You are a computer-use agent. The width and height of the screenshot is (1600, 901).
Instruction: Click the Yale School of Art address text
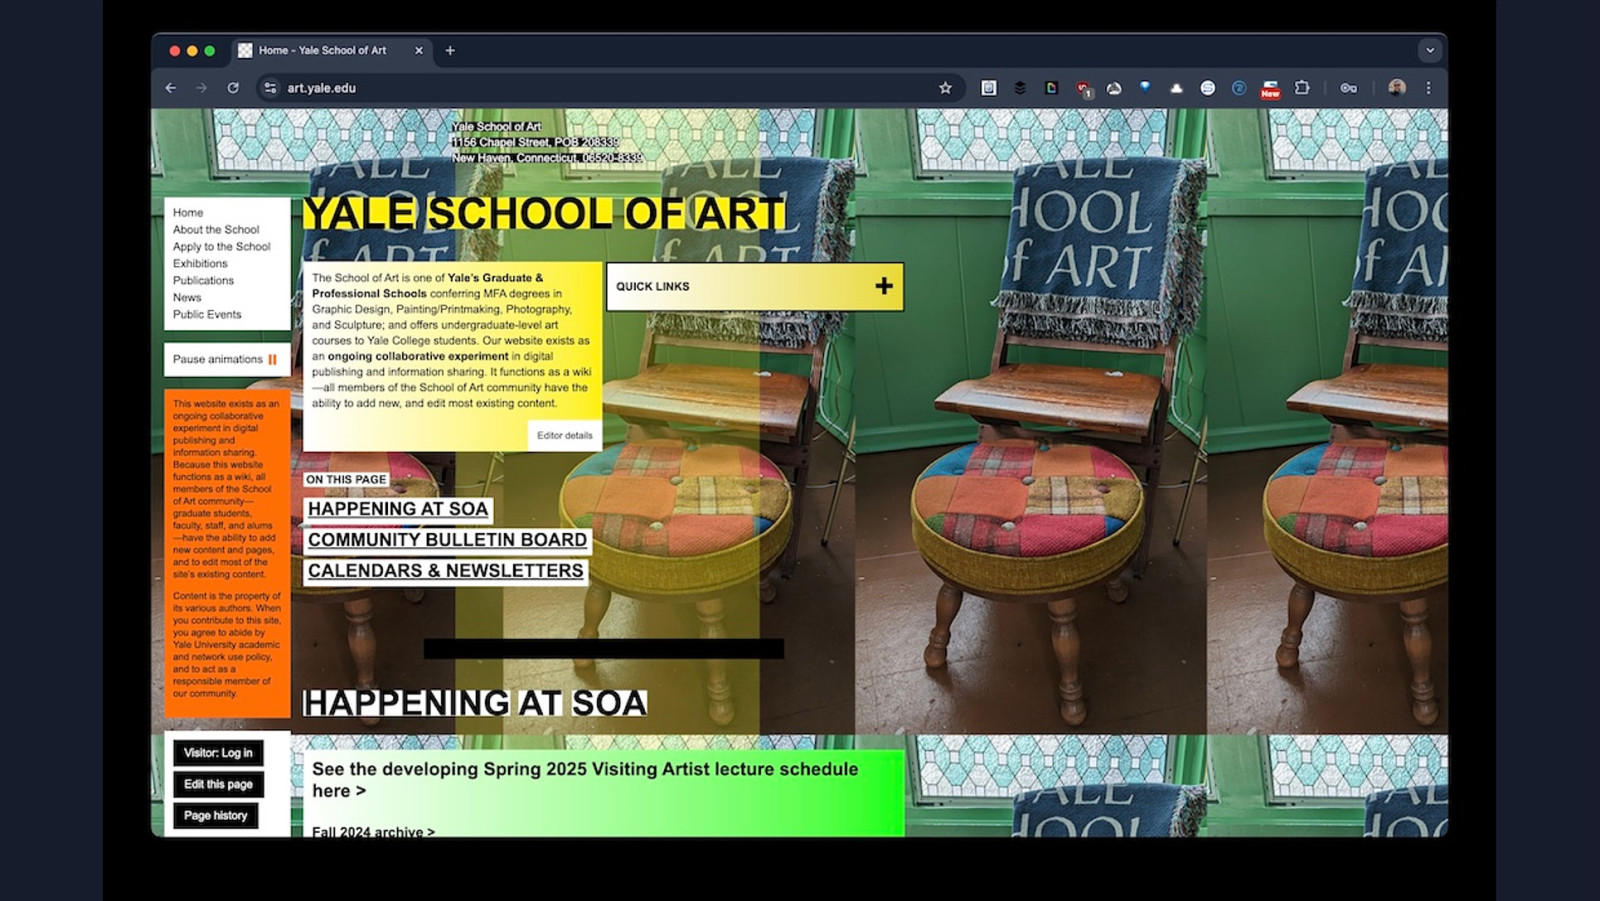[x=547, y=142]
